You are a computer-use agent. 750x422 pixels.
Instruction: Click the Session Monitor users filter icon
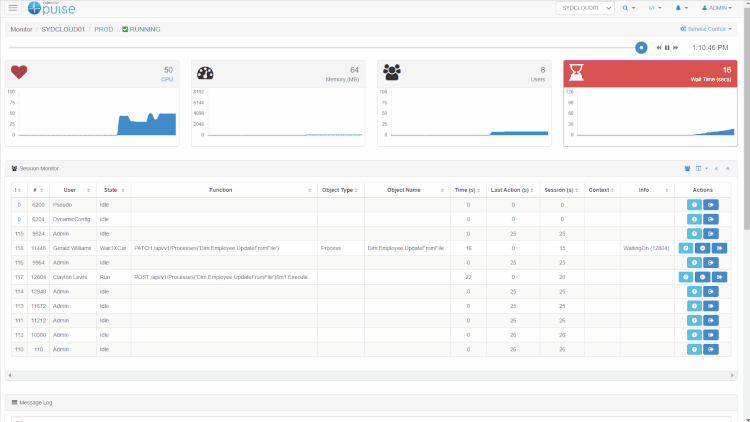pos(687,168)
